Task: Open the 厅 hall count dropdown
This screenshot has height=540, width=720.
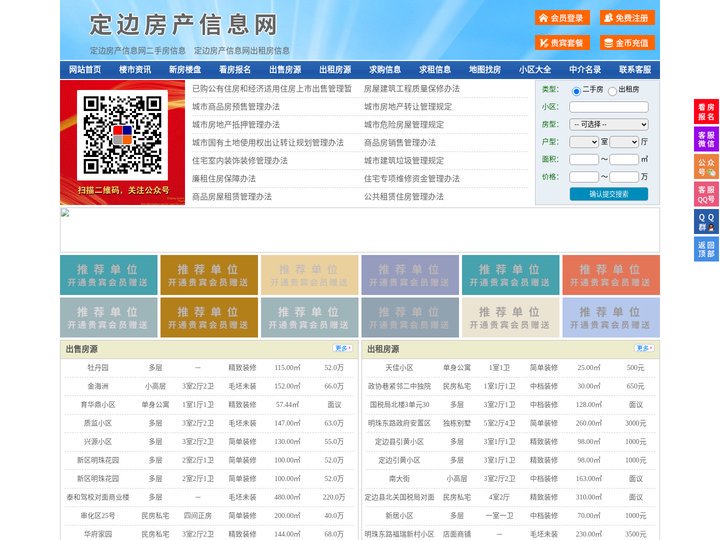Action: pyautogui.click(x=624, y=142)
